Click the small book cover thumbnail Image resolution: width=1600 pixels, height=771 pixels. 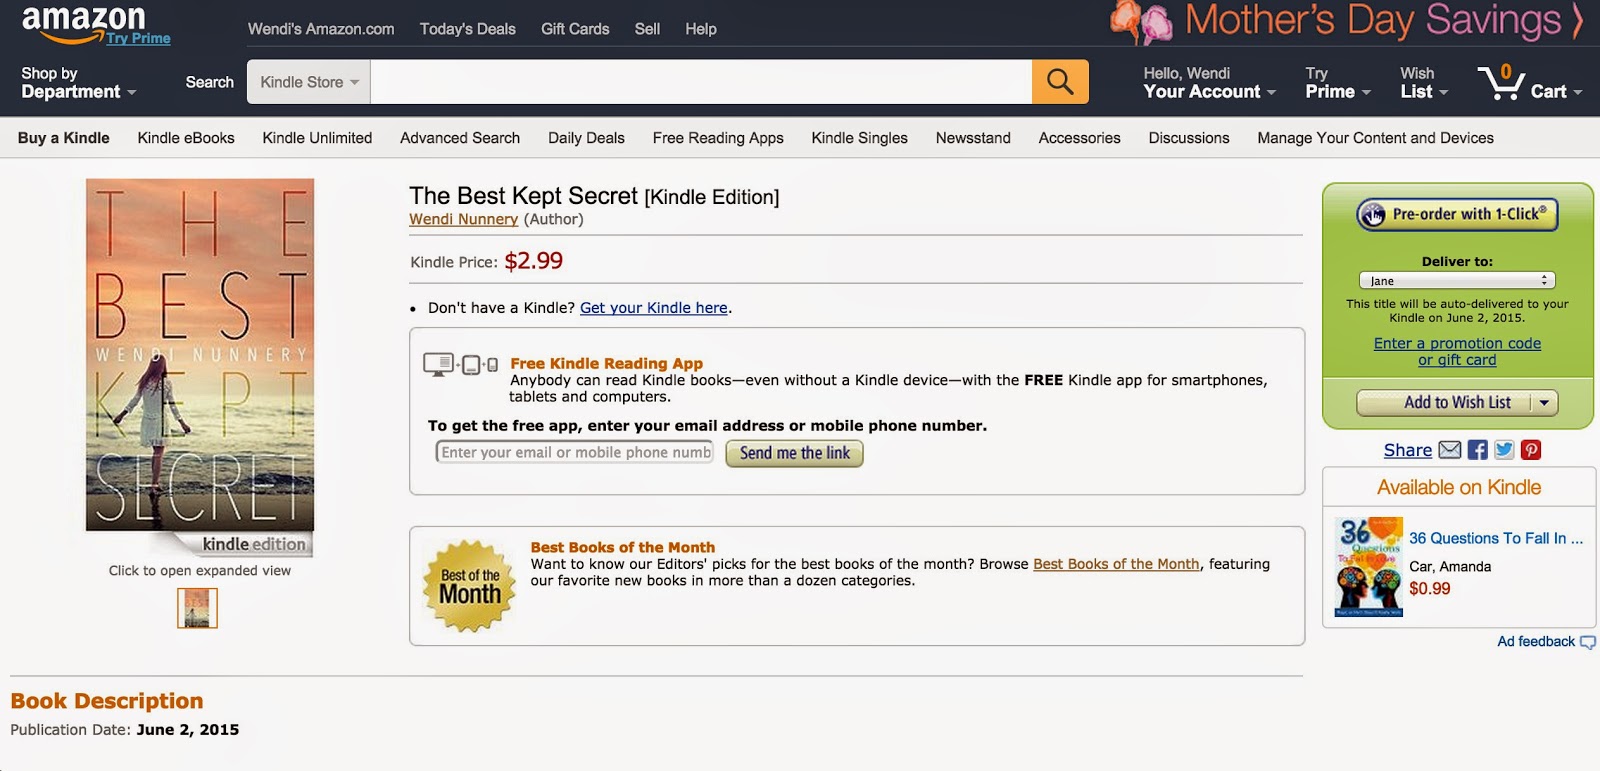point(197,608)
